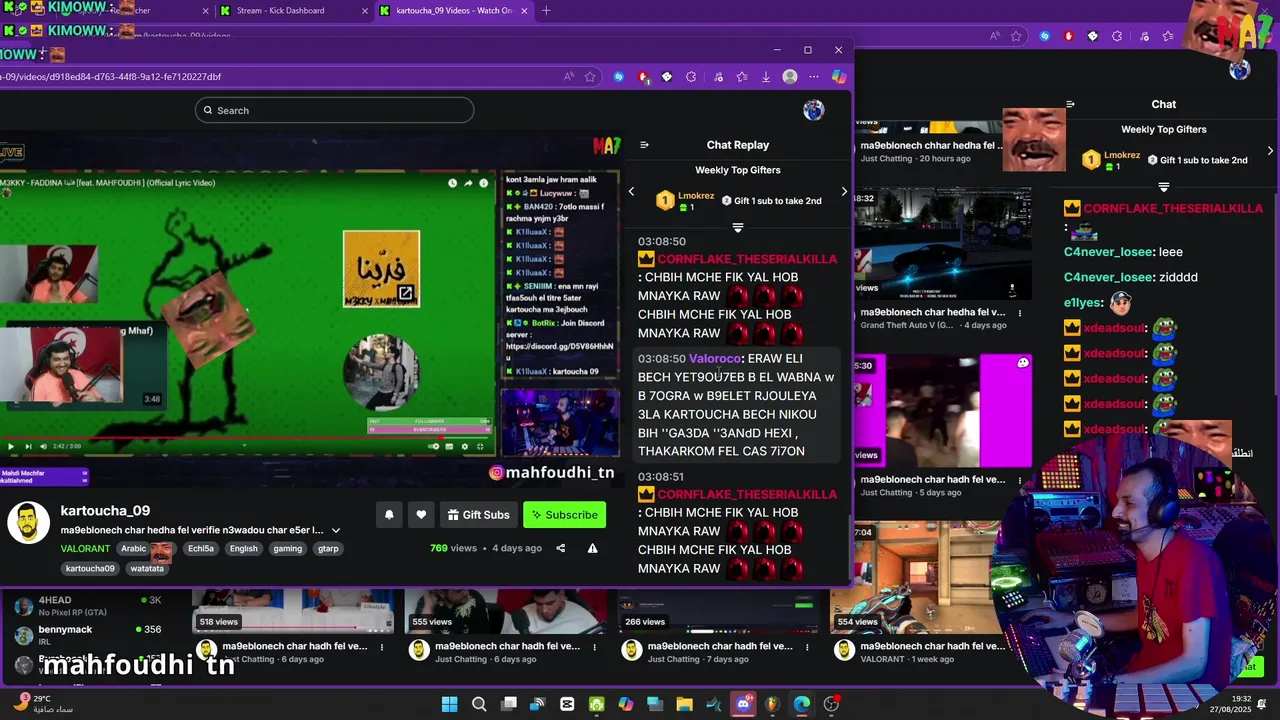Open Lmokrez gifter in Chat Replay
Viewport: 1280px width, 720px height.
696,196
